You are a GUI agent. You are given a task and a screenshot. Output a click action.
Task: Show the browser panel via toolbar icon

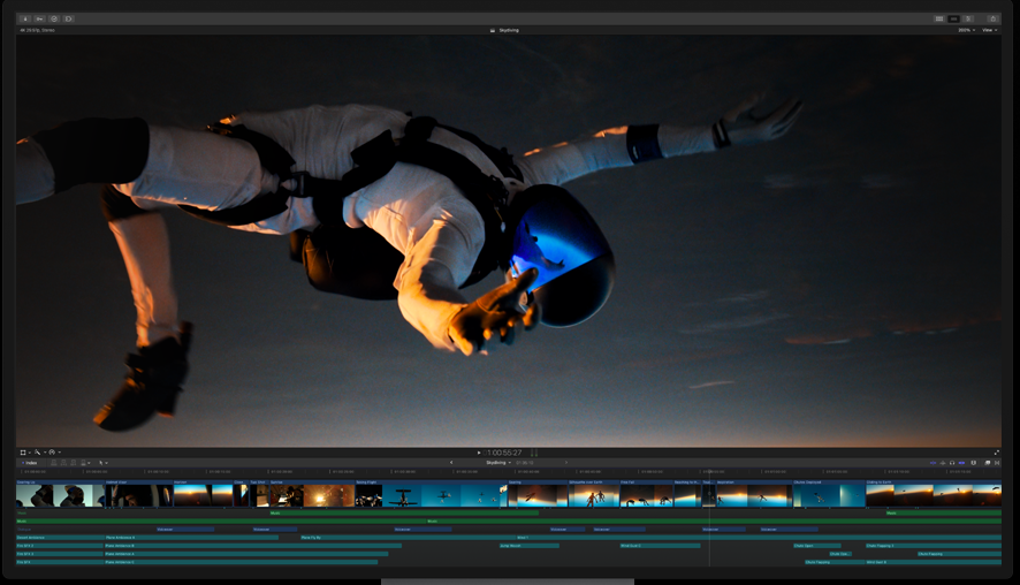(939, 18)
